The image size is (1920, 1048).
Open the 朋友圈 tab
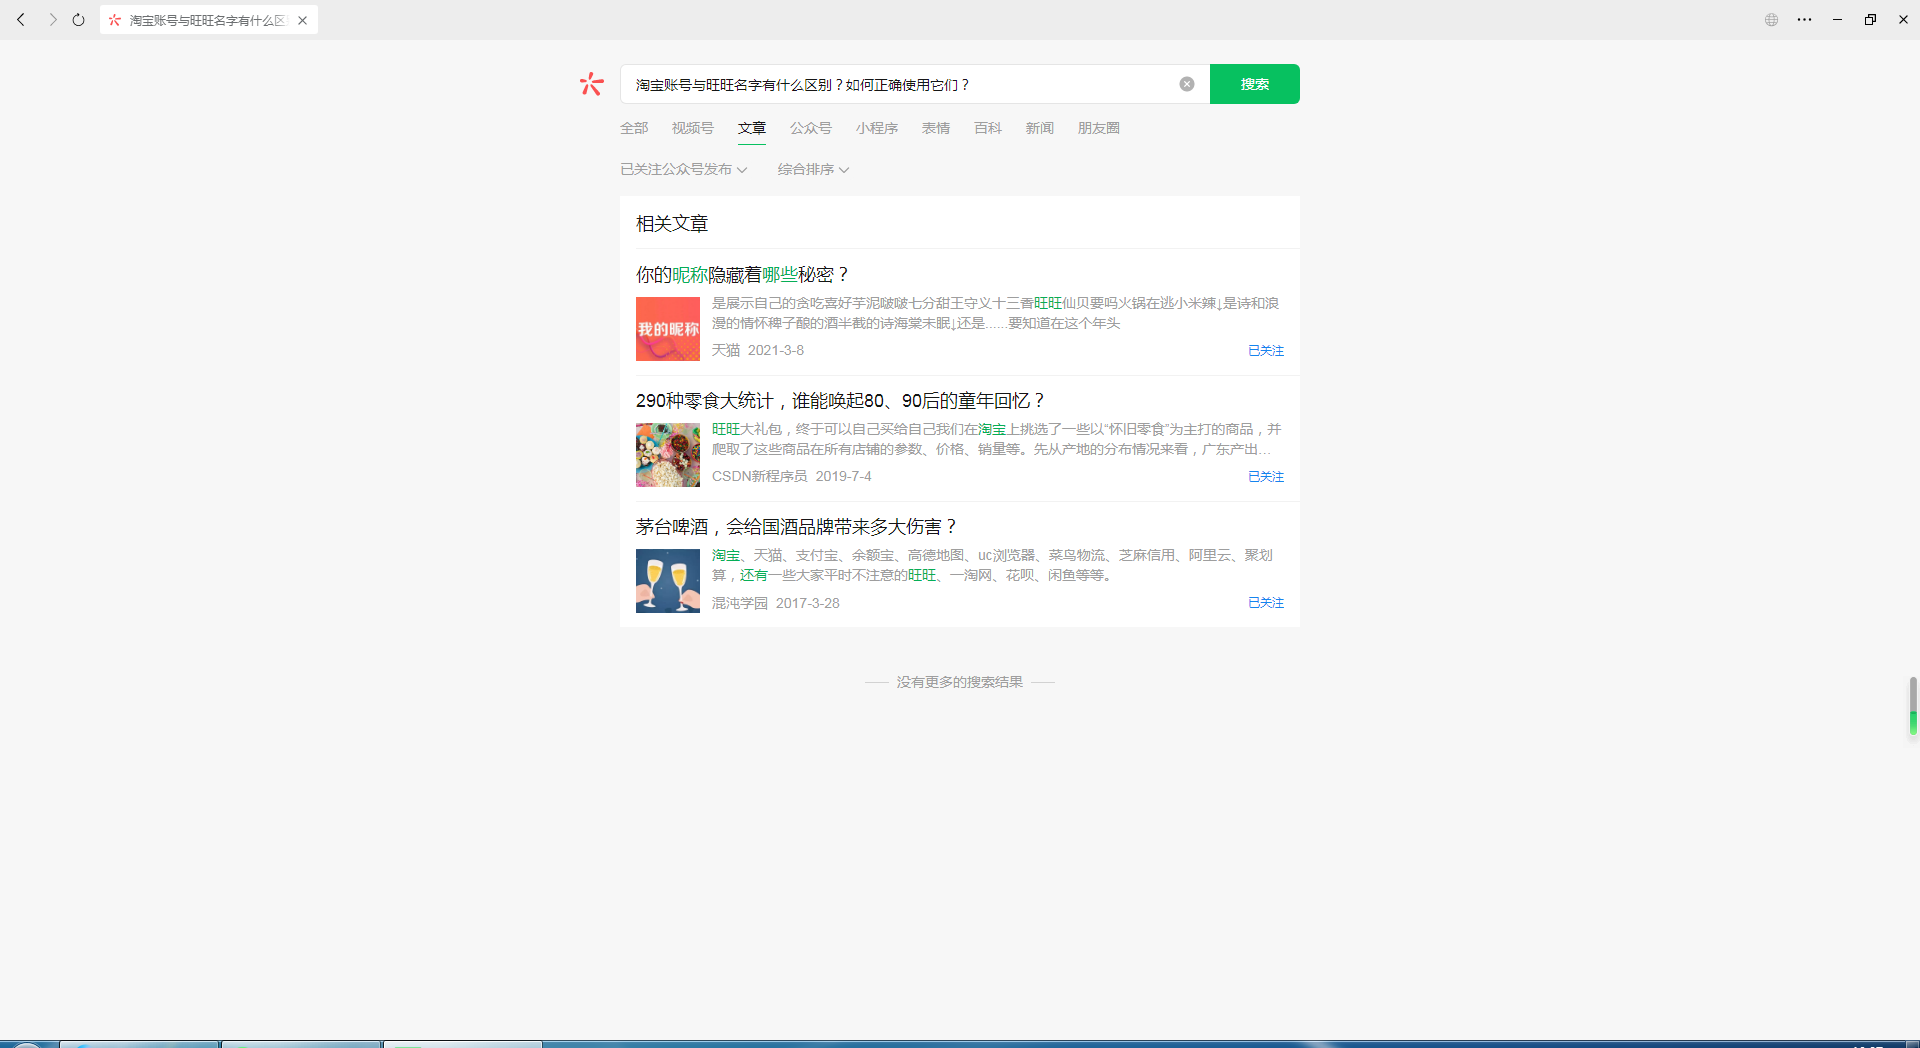click(x=1099, y=128)
